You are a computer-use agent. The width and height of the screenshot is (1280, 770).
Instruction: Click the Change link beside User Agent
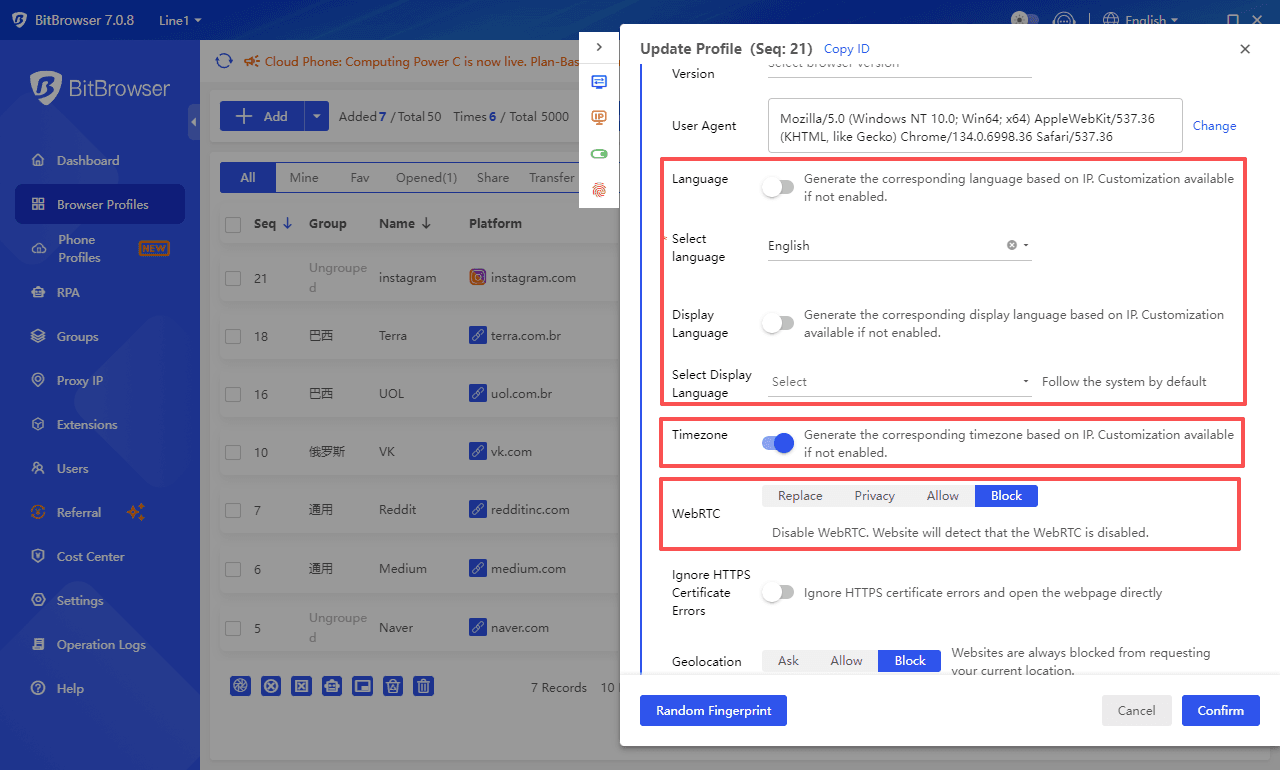pos(1214,126)
